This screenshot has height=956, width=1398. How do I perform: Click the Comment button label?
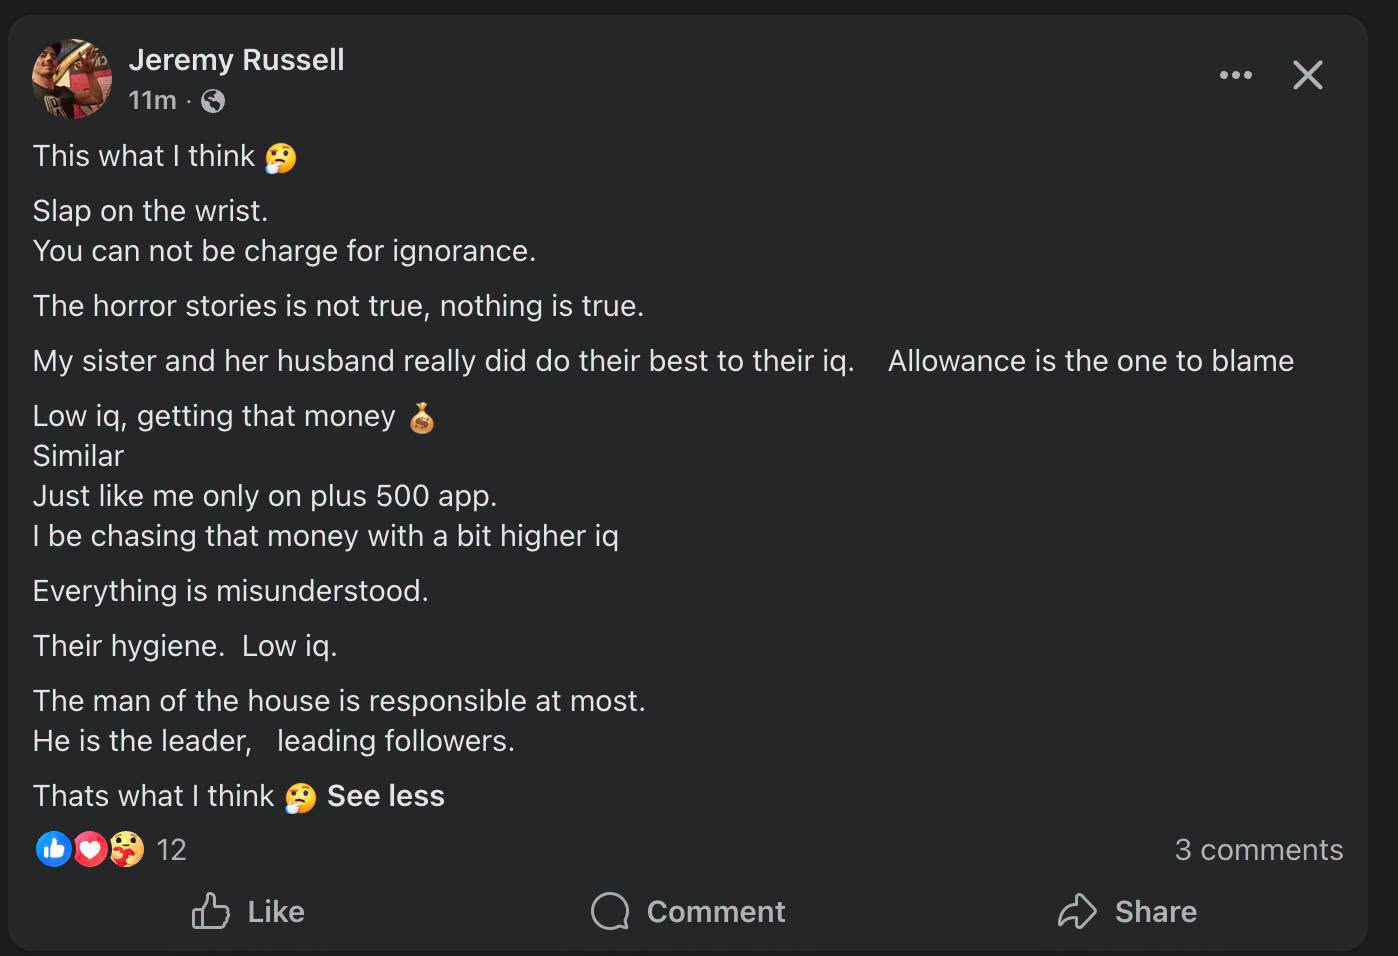point(716,912)
